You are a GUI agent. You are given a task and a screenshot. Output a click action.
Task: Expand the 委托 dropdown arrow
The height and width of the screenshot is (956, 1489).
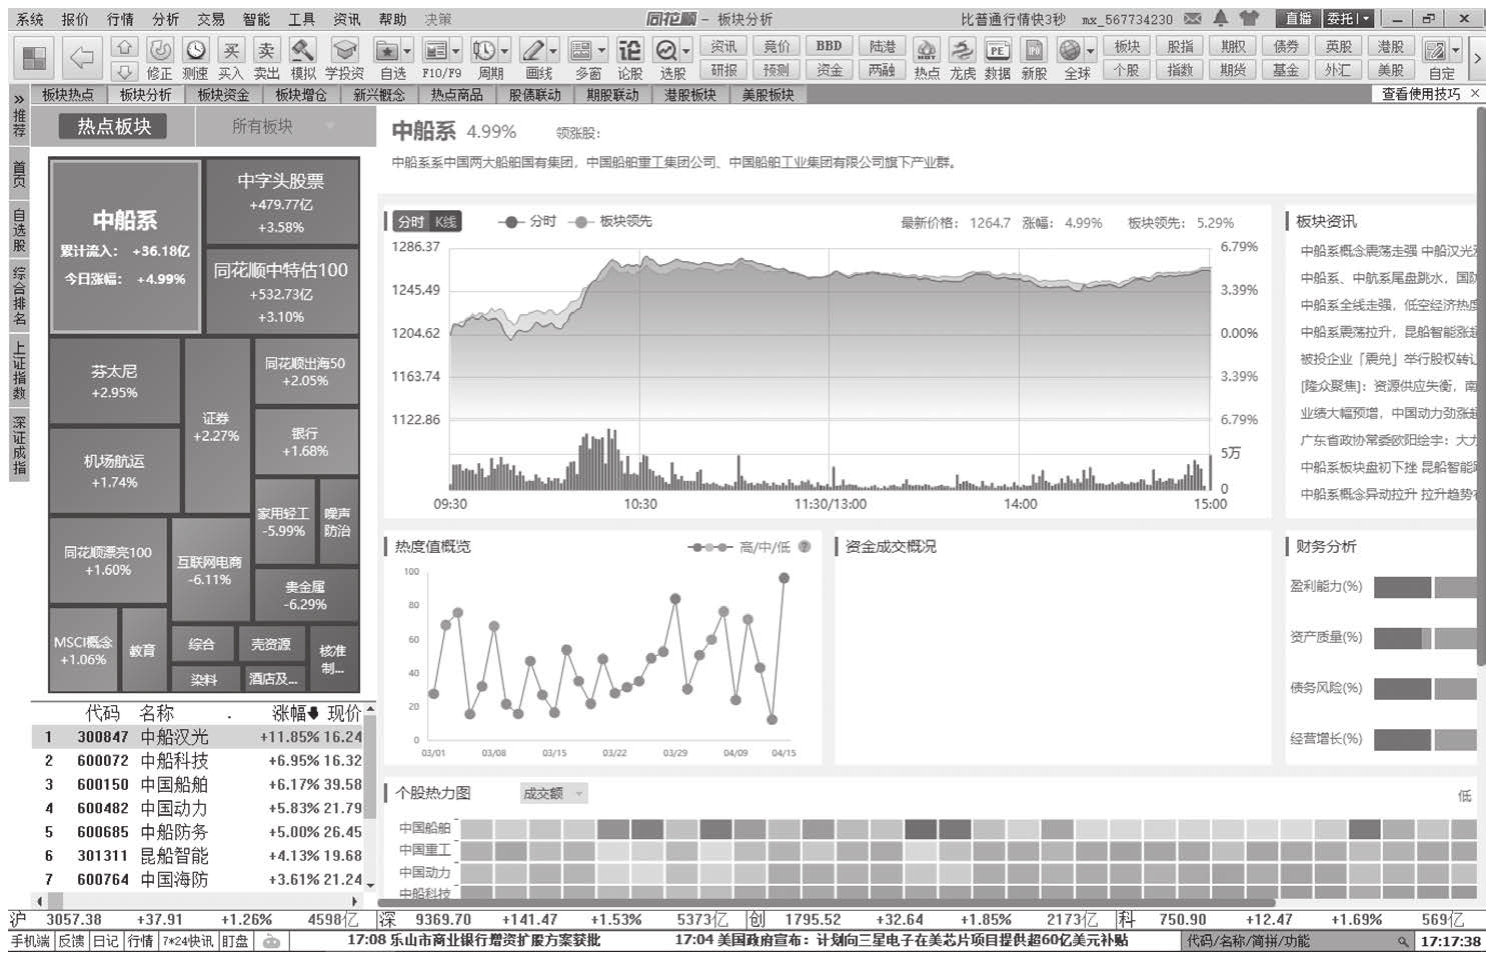[x=1366, y=18]
